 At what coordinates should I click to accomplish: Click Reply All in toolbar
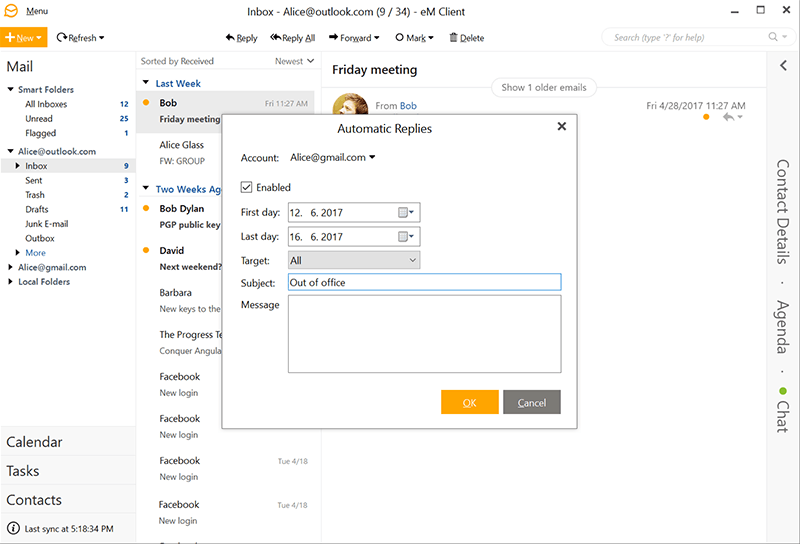coord(293,38)
